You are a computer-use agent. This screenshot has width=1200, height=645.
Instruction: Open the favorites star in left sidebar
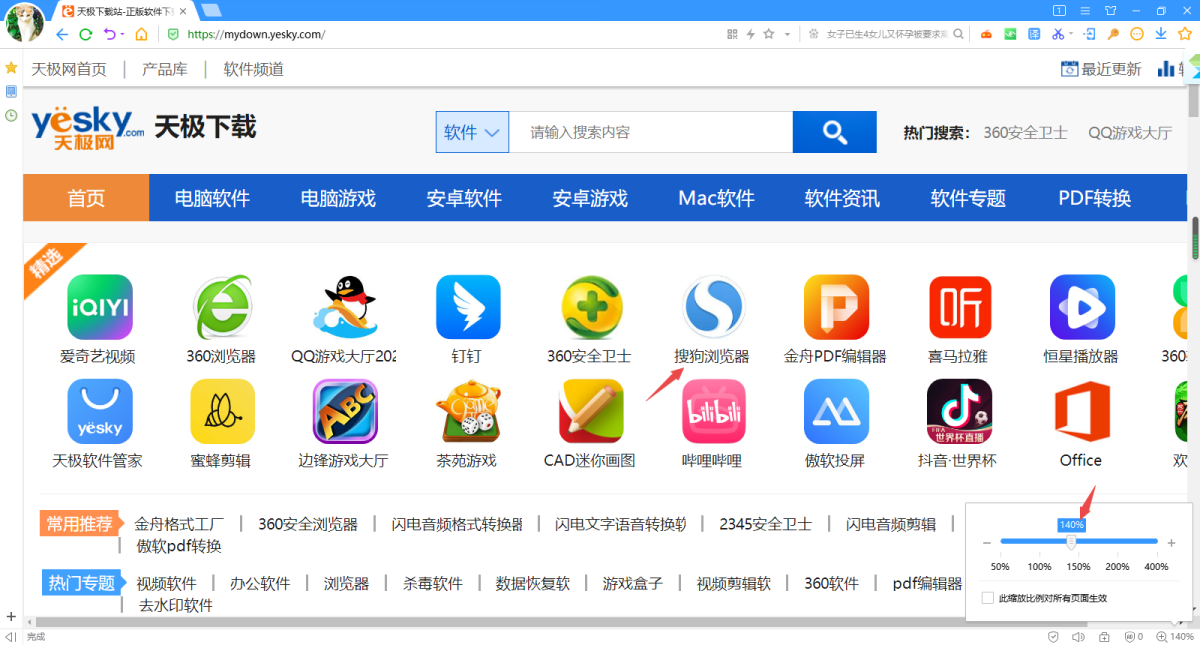pyautogui.click(x=11, y=68)
